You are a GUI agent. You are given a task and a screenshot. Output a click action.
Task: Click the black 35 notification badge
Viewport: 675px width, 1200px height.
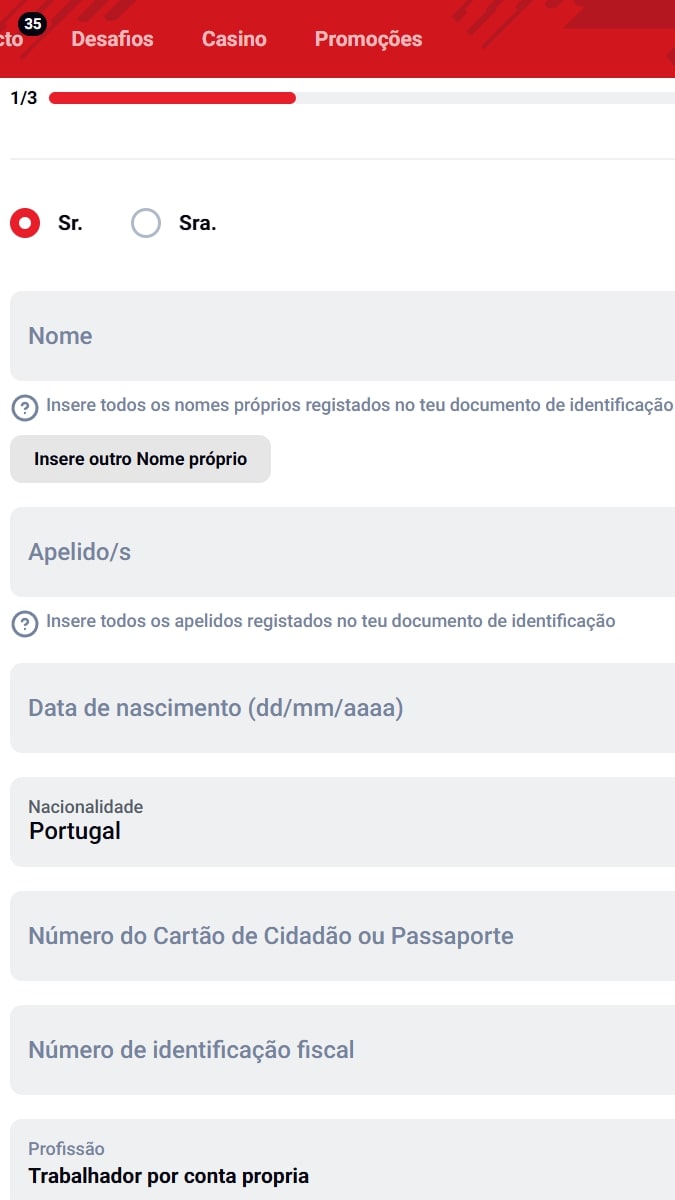[x=33, y=24]
